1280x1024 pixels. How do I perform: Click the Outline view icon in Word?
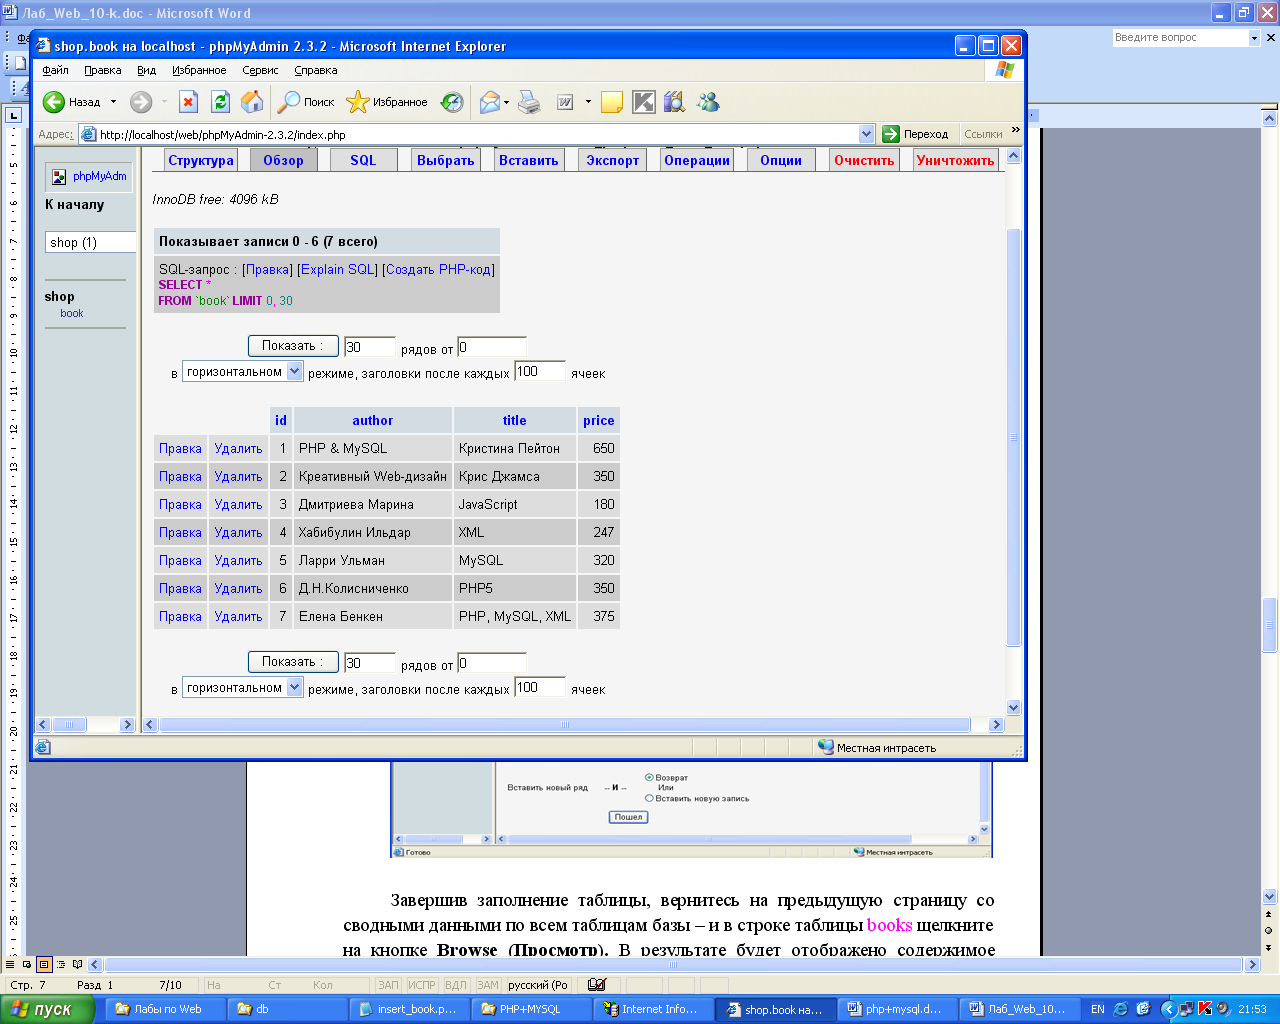(61, 965)
